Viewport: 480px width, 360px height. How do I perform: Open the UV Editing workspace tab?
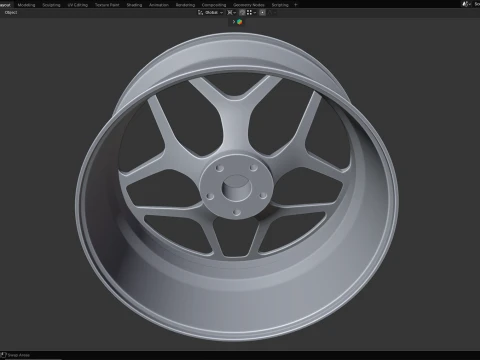pos(78,5)
